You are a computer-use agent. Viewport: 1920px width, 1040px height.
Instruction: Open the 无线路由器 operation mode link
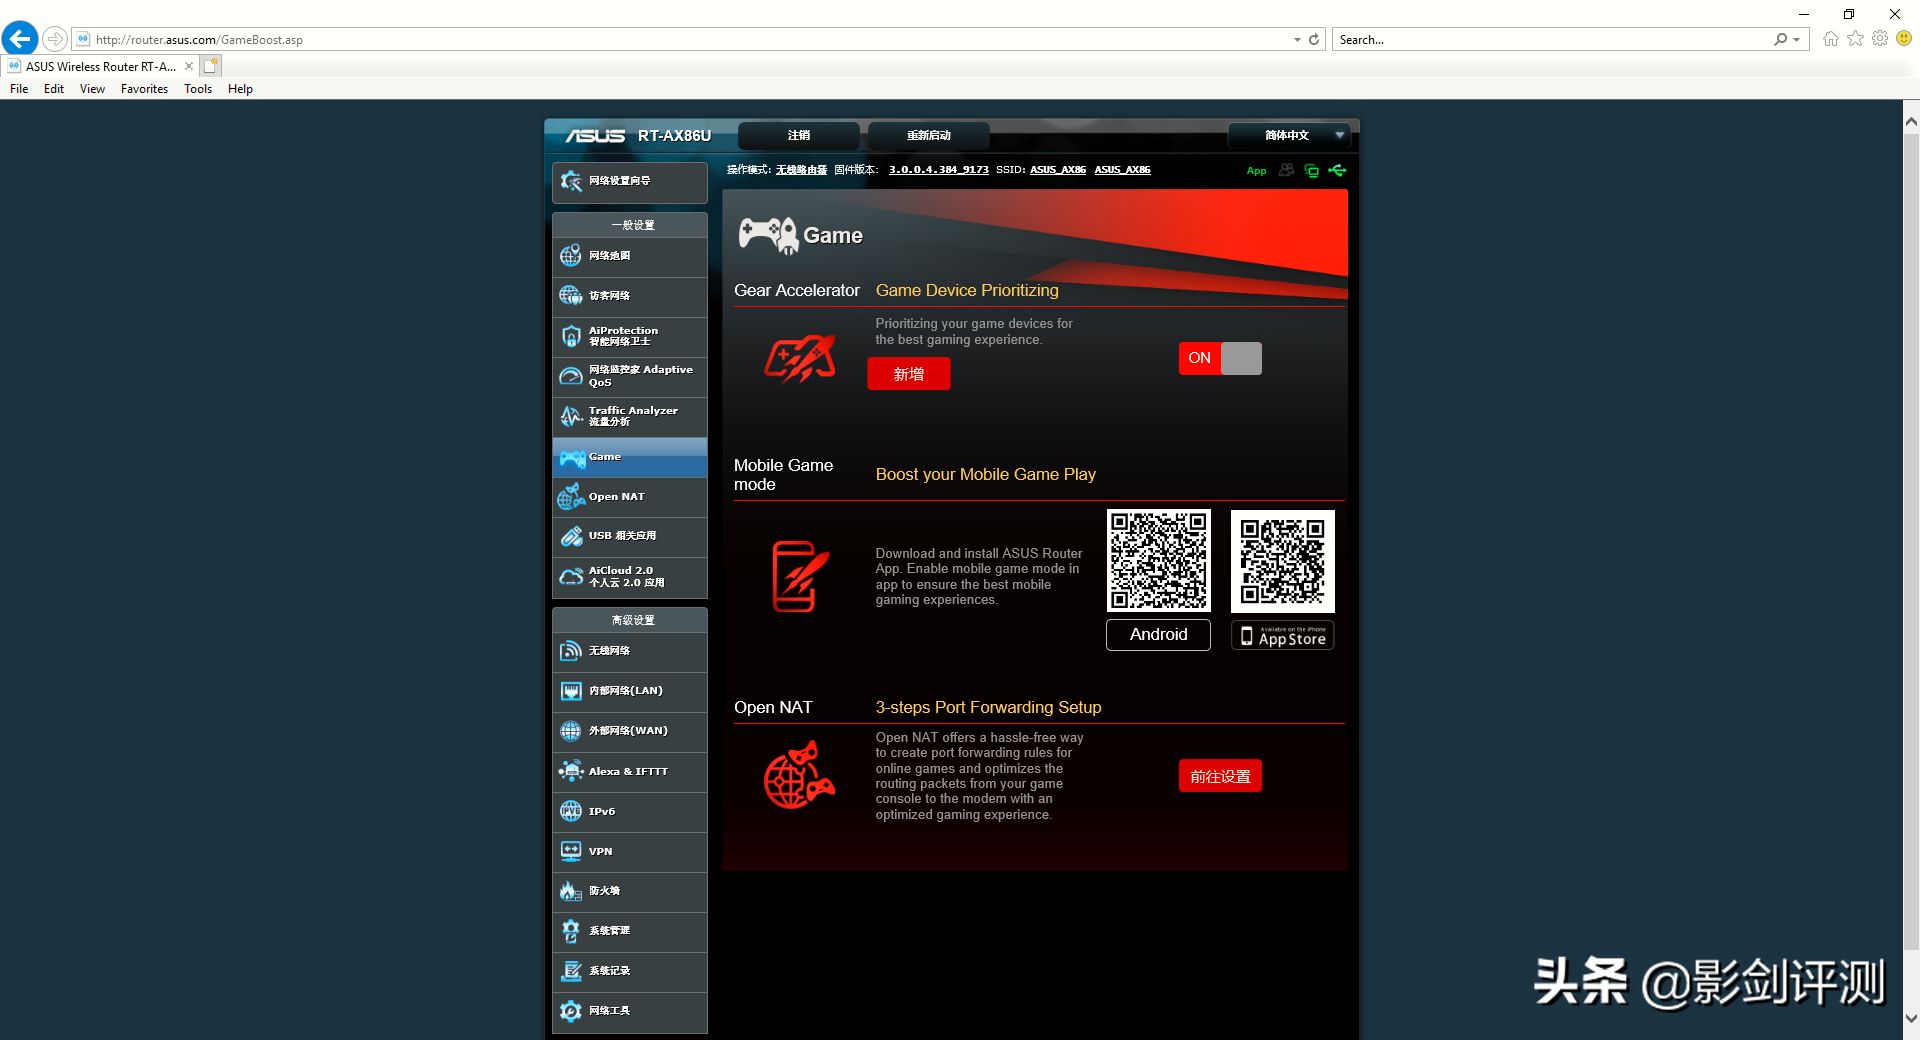[802, 170]
